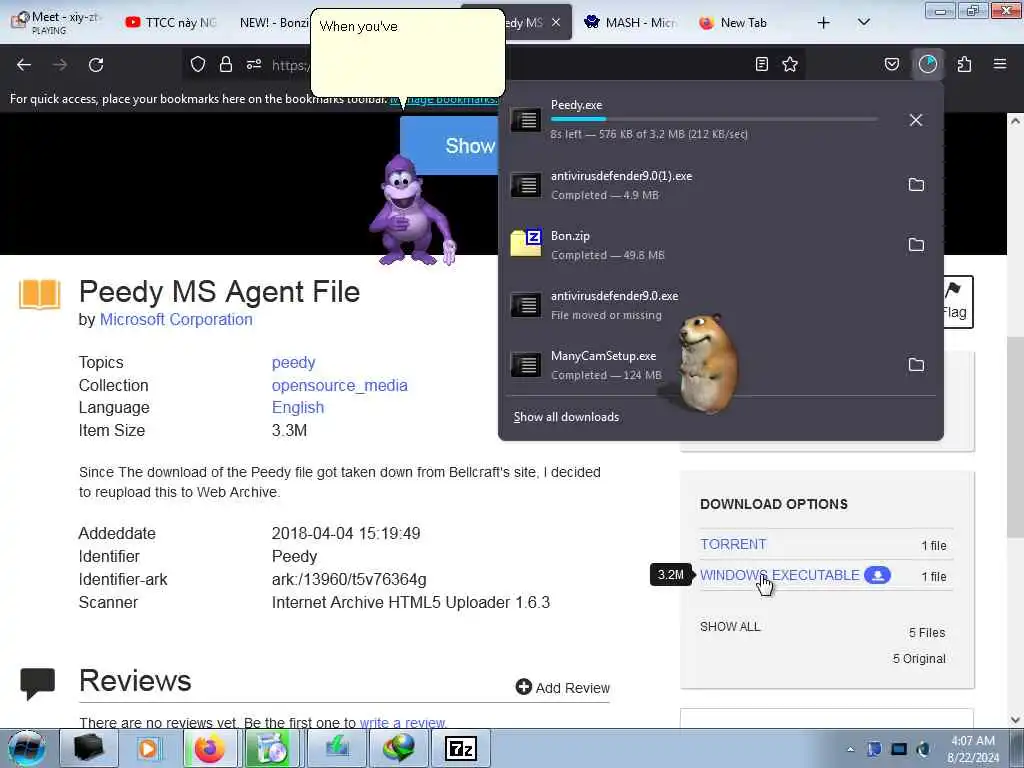This screenshot has height=768, width=1024.
Task: Download the TORRENT option
Action: click(733, 544)
